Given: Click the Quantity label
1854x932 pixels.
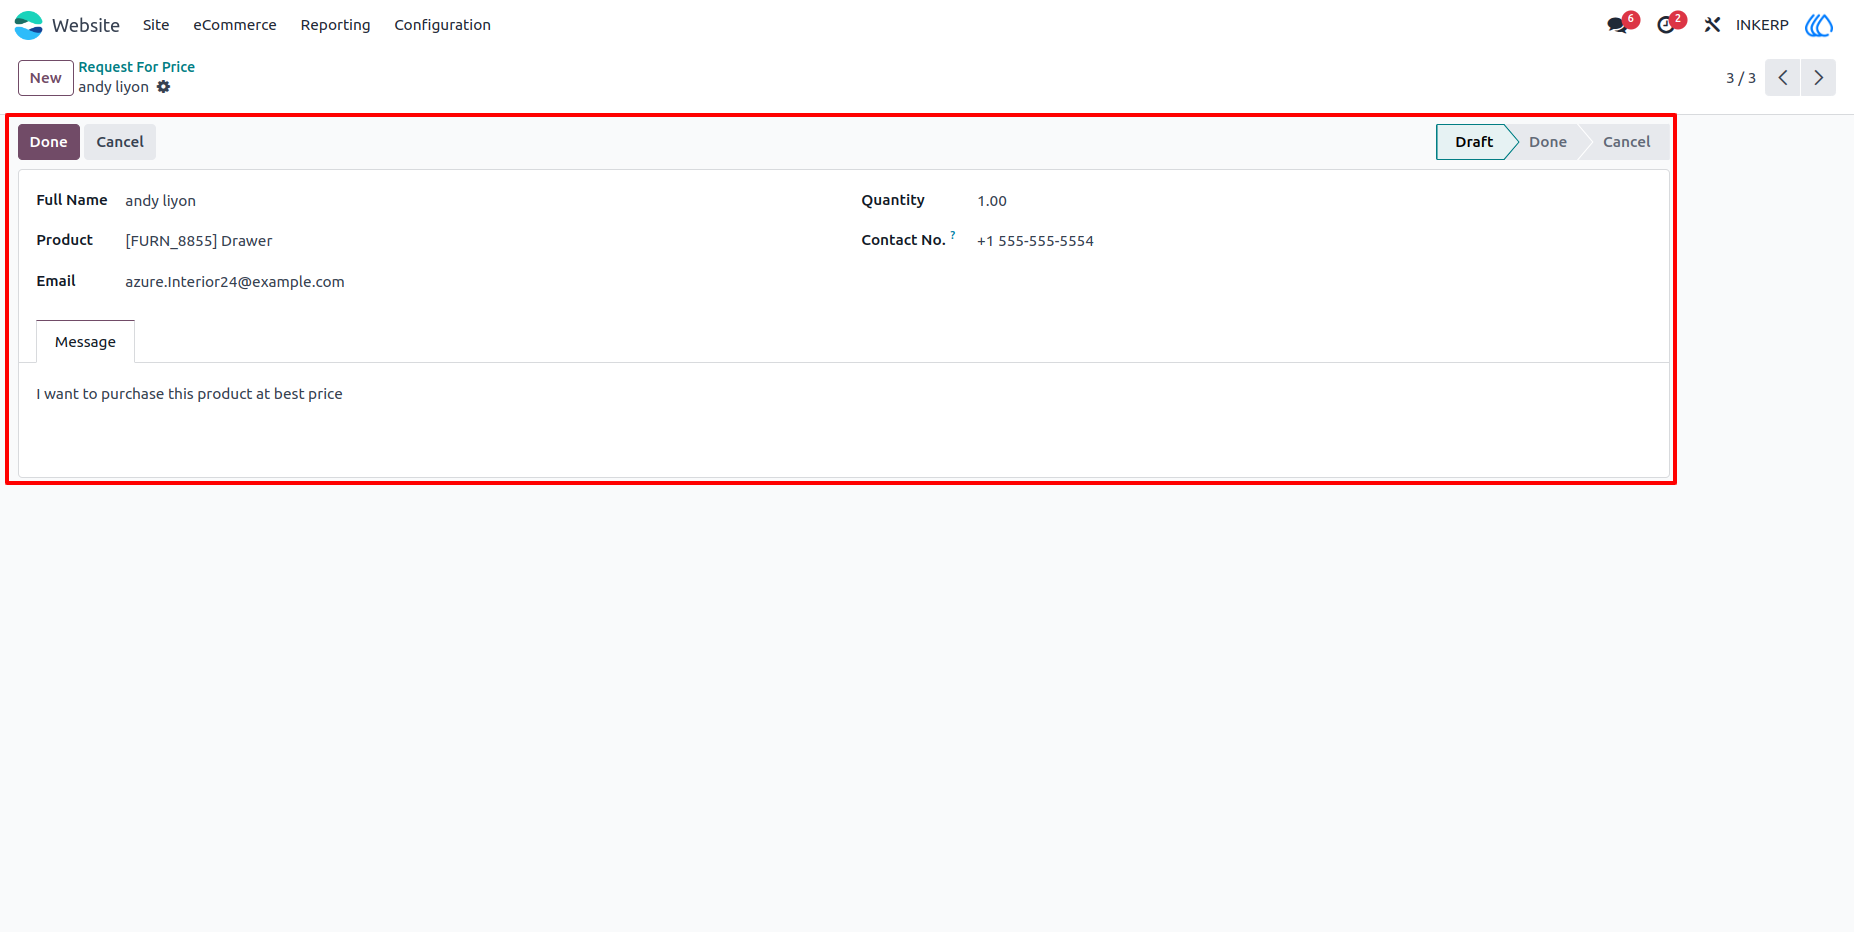Looking at the screenshot, I should (893, 200).
